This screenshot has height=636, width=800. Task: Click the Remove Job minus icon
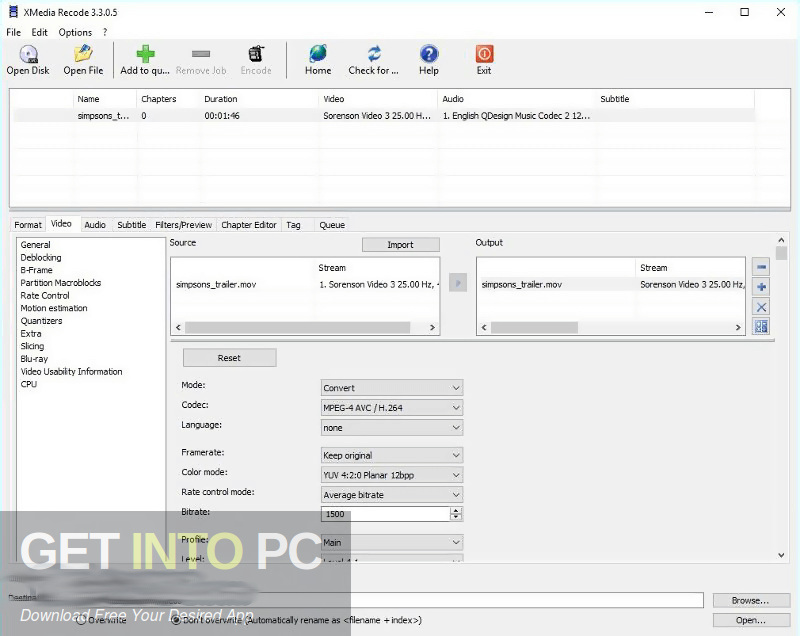coord(201,54)
